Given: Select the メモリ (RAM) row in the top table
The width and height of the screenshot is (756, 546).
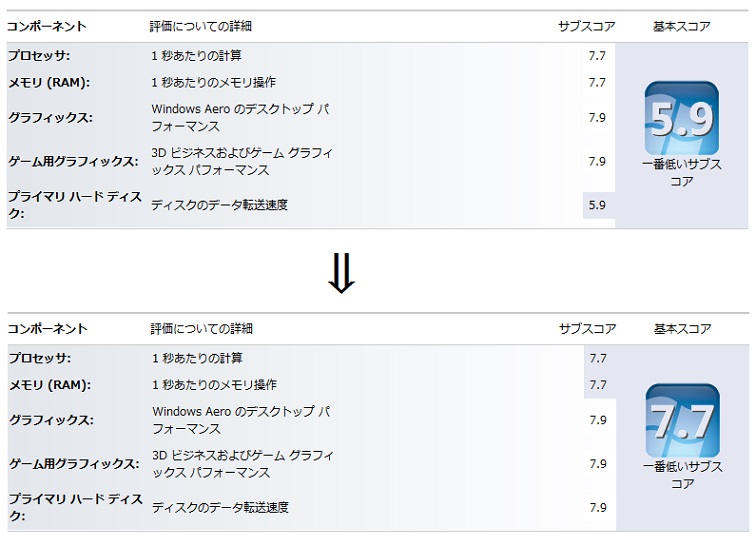Looking at the screenshot, I should 311,82.
